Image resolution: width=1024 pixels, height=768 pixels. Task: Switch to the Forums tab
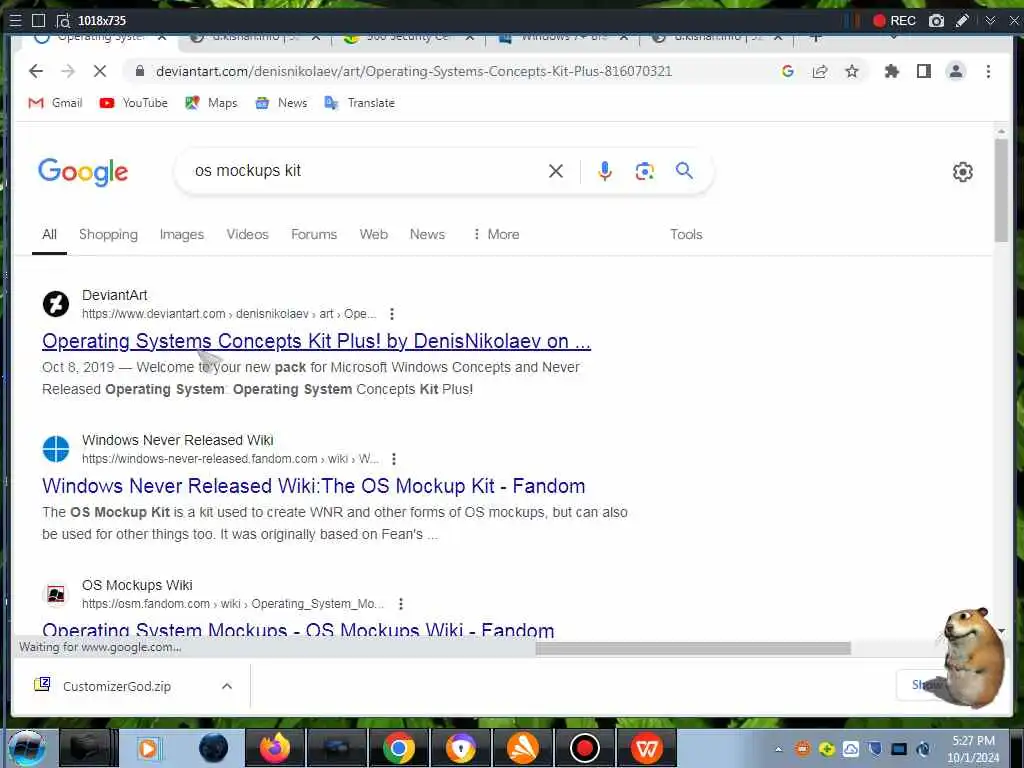click(x=314, y=234)
